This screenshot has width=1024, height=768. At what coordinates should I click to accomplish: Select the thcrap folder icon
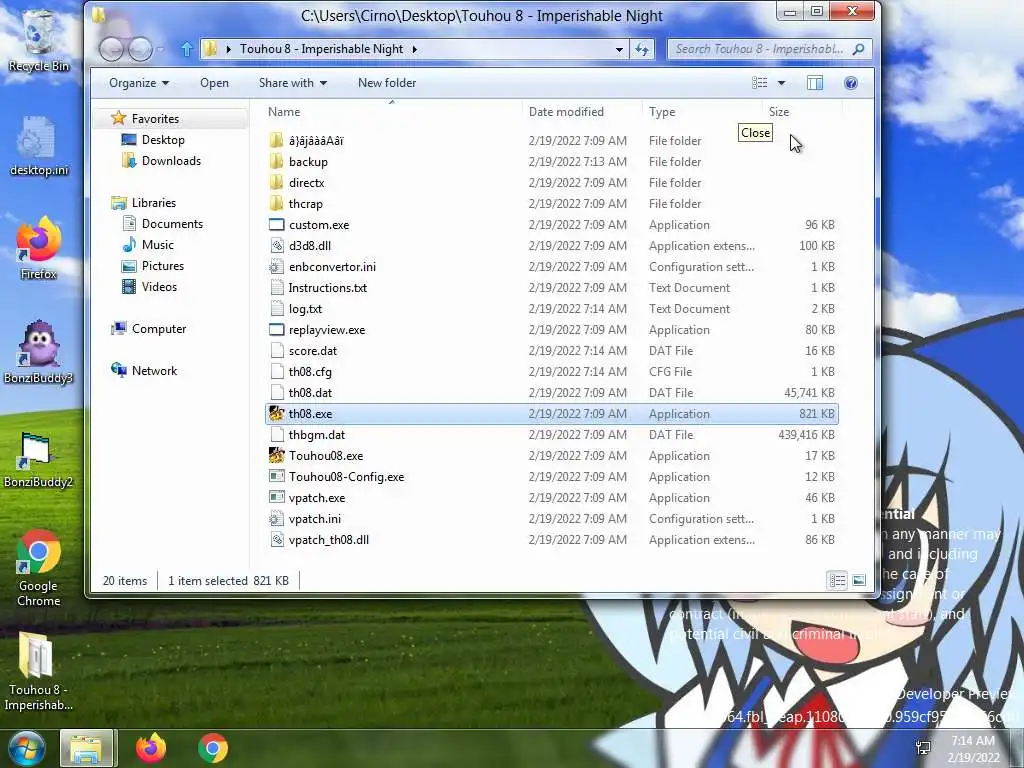pos(277,203)
